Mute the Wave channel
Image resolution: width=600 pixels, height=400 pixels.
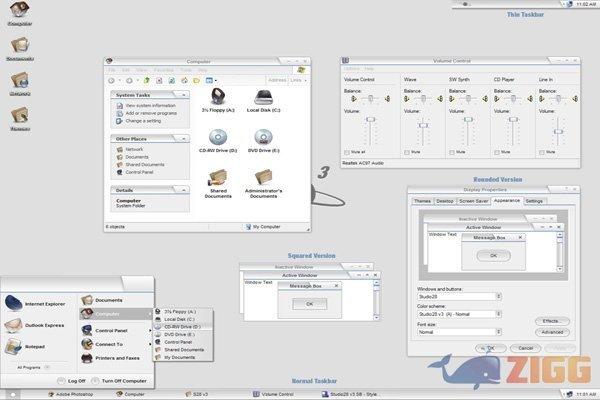coord(407,152)
